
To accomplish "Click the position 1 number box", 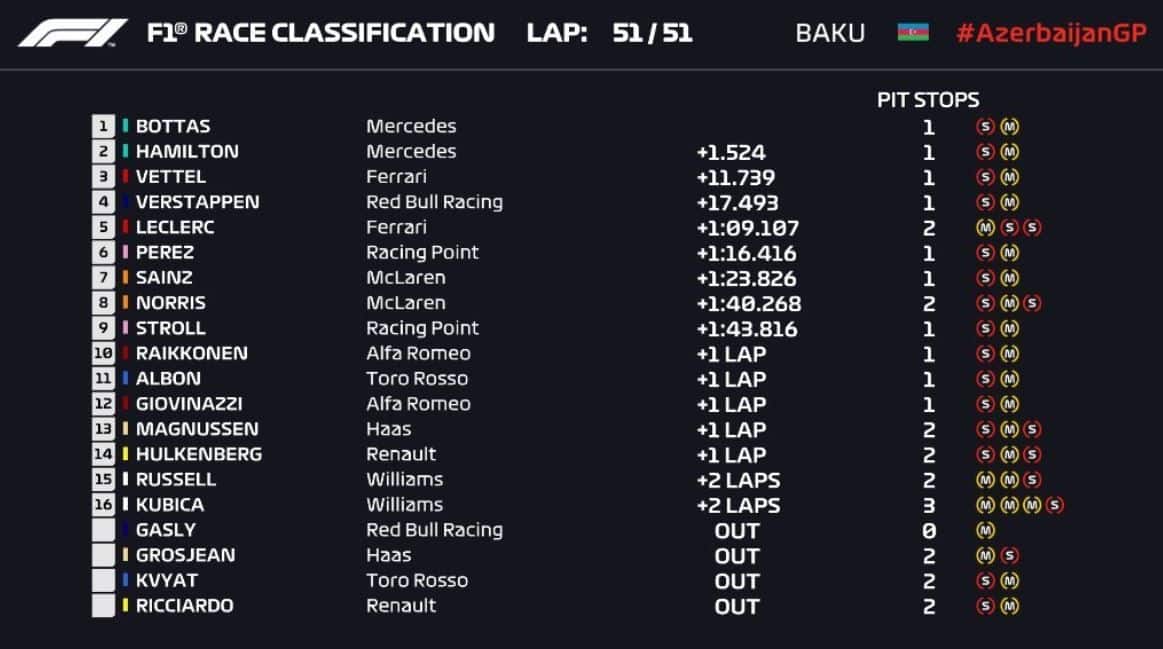I will coord(103,126).
